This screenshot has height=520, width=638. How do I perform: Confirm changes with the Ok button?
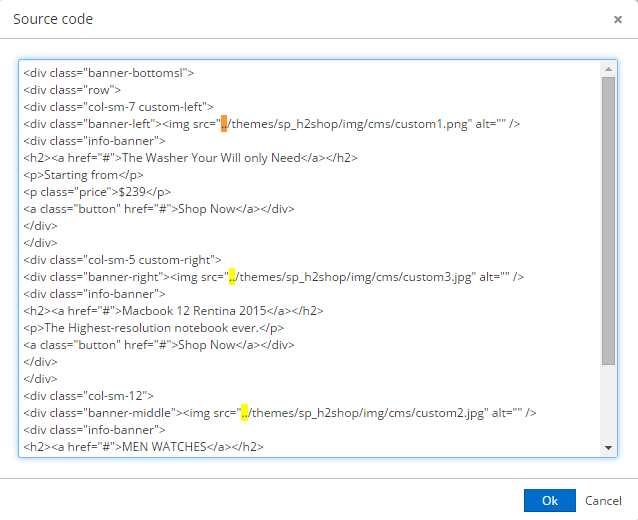pyautogui.click(x=550, y=500)
